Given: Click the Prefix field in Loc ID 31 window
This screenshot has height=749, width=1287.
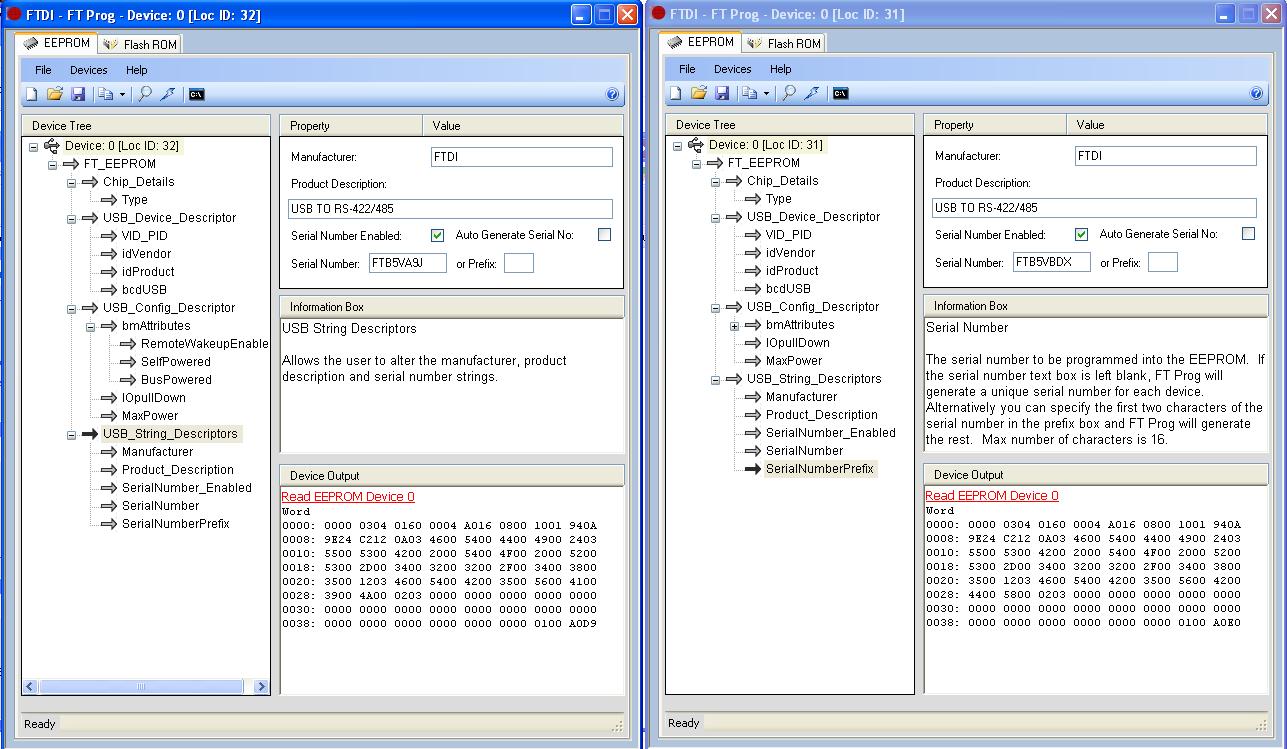Looking at the screenshot, I should coord(1163,263).
